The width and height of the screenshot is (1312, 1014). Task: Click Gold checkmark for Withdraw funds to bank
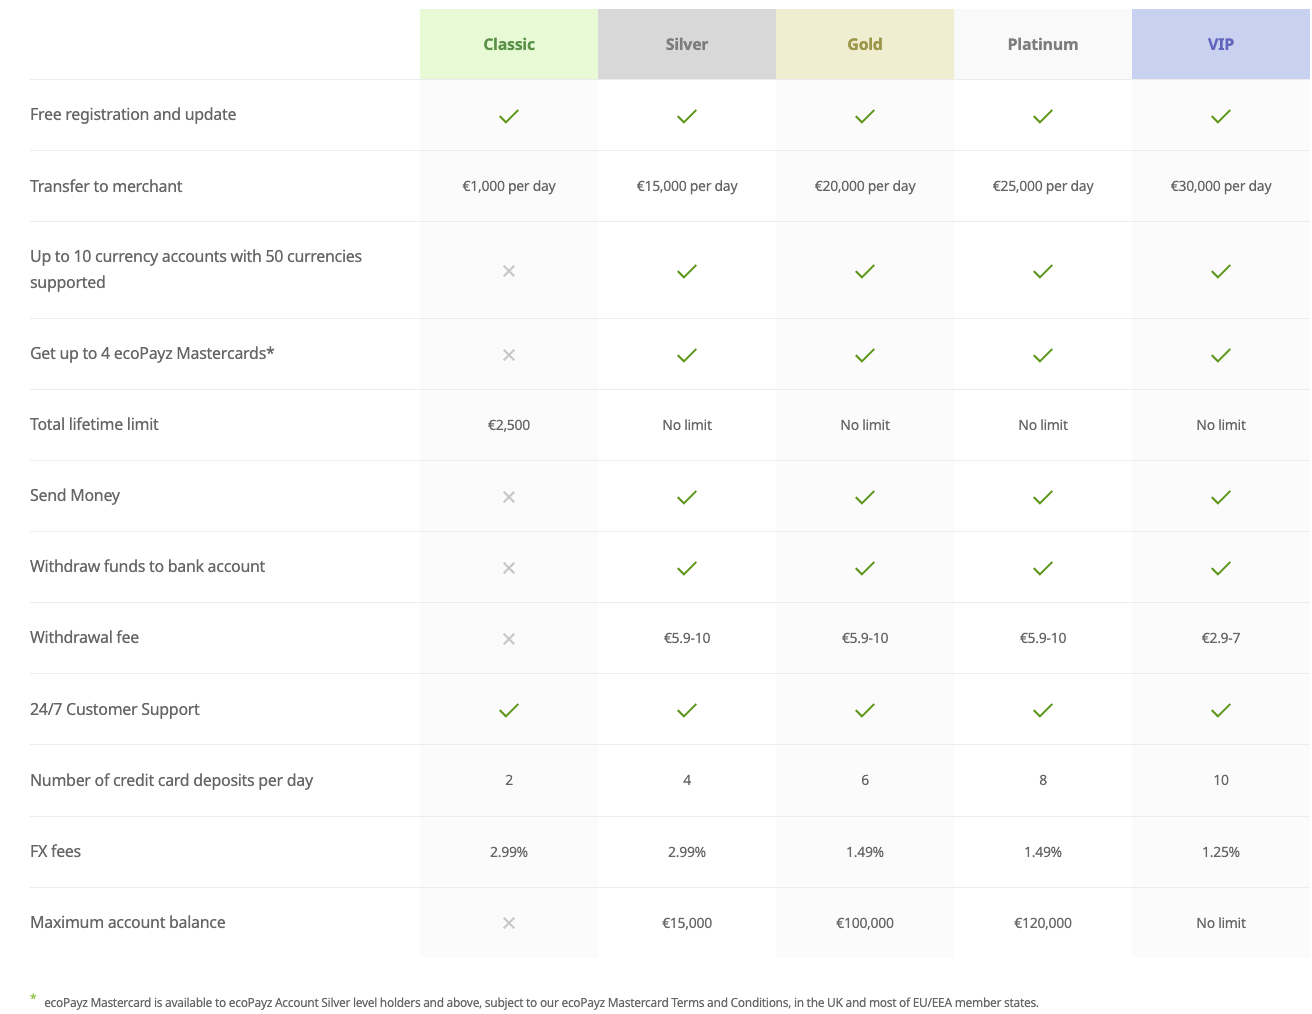(865, 568)
